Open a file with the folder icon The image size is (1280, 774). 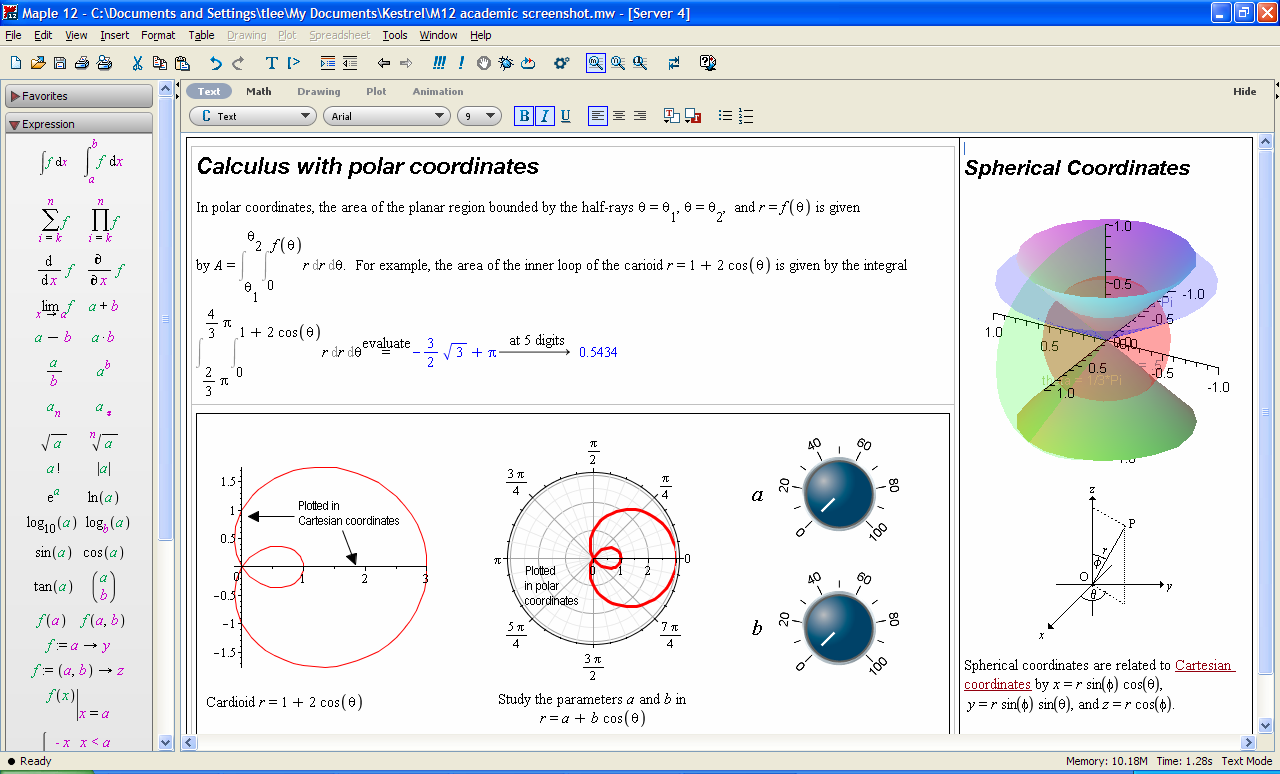click(38, 63)
